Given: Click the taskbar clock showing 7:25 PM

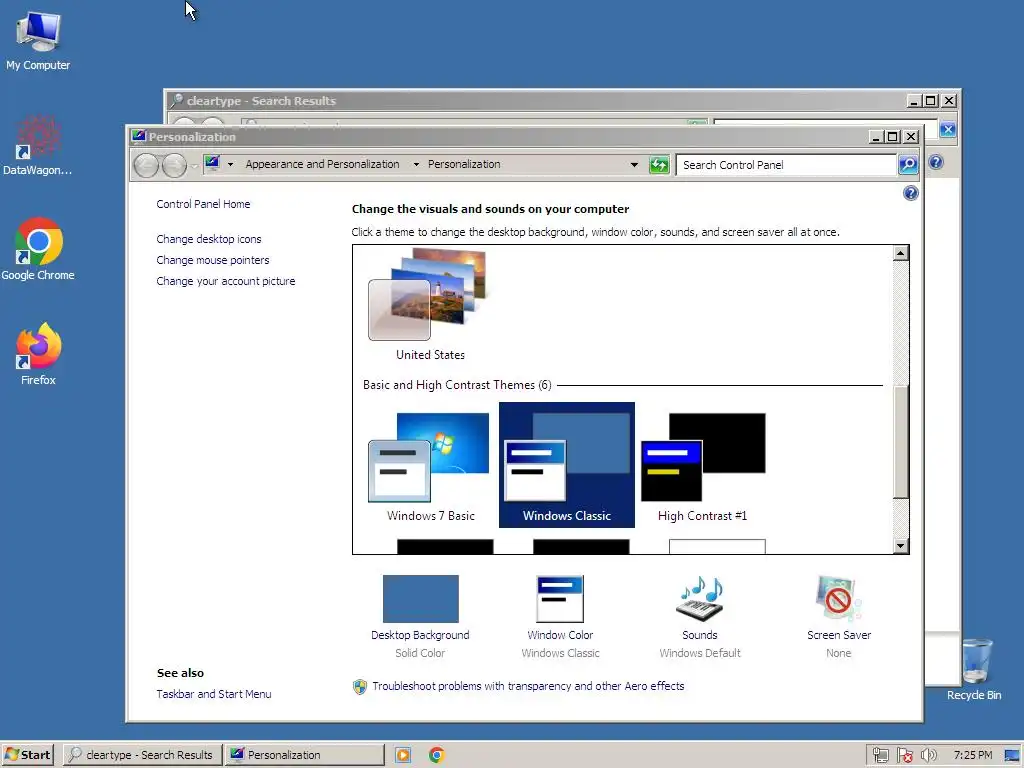Looking at the screenshot, I should [x=972, y=755].
